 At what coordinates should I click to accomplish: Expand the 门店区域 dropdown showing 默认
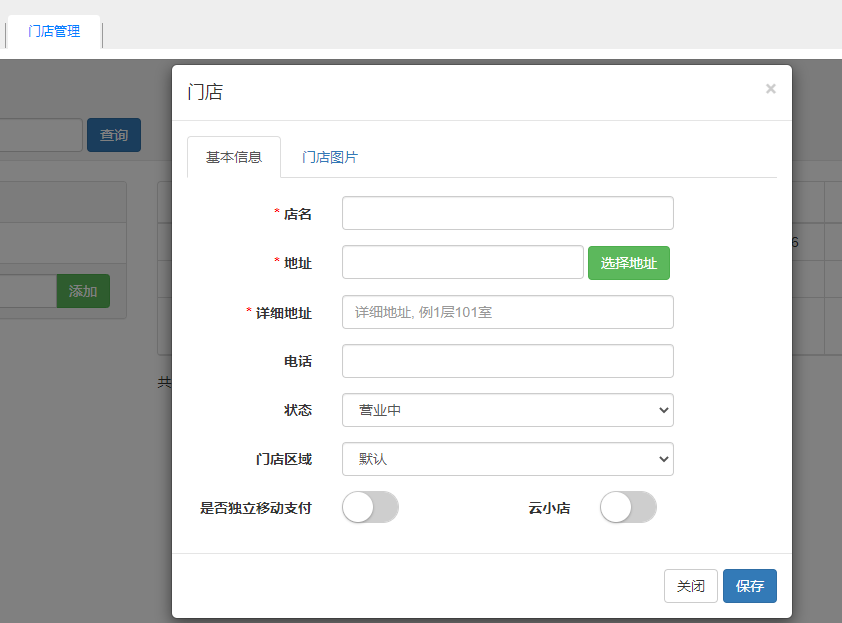[507, 459]
